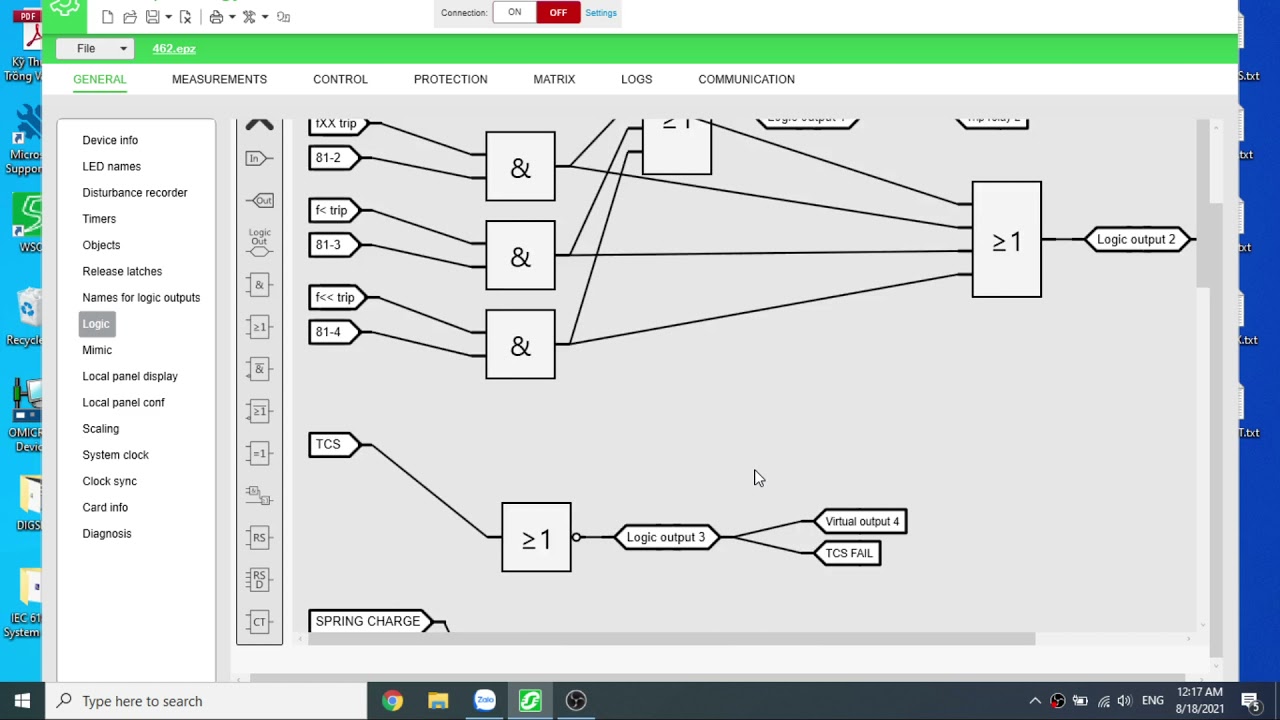The width and height of the screenshot is (1280, 720).
Task: Select the CT counter palette tool
Action: tap(259, 621)
